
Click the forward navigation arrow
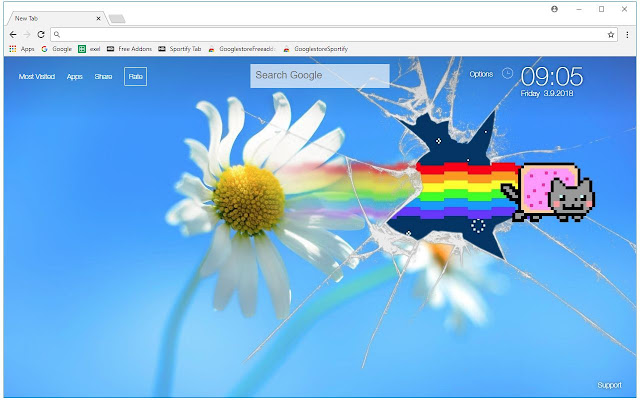click(x=27, y=35)
